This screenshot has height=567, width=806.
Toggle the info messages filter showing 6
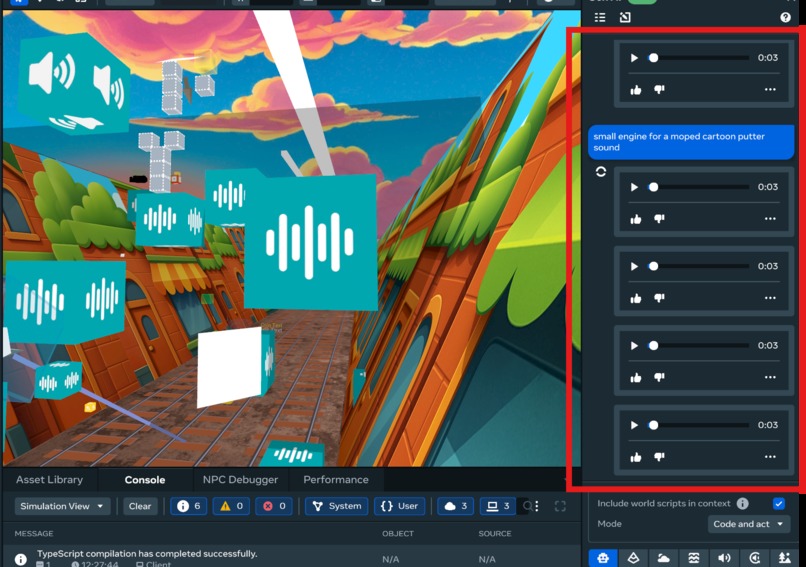coord(189,506)
